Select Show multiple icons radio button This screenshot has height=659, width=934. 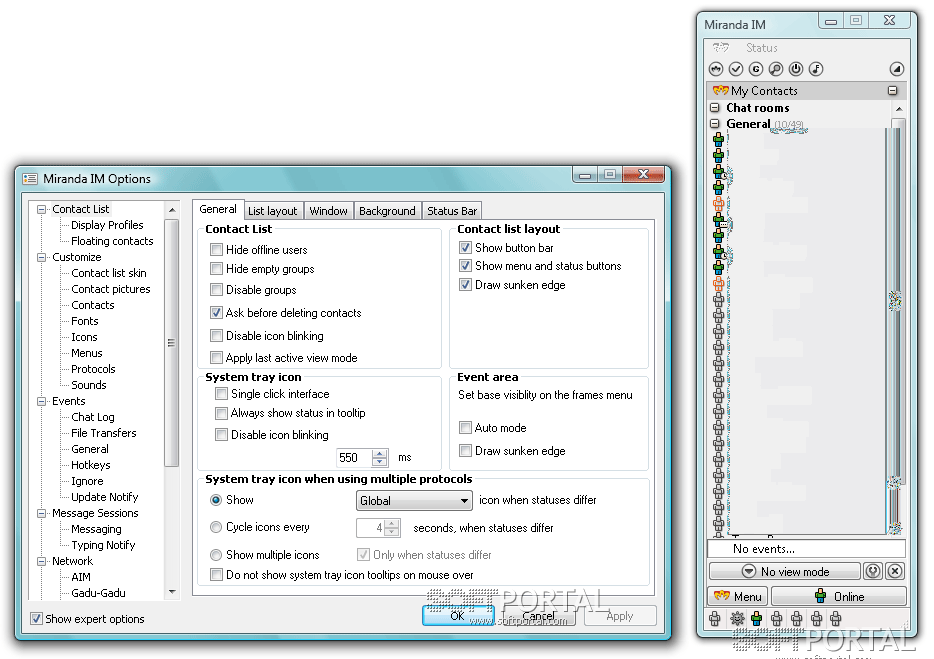click(x=216, y=555)
